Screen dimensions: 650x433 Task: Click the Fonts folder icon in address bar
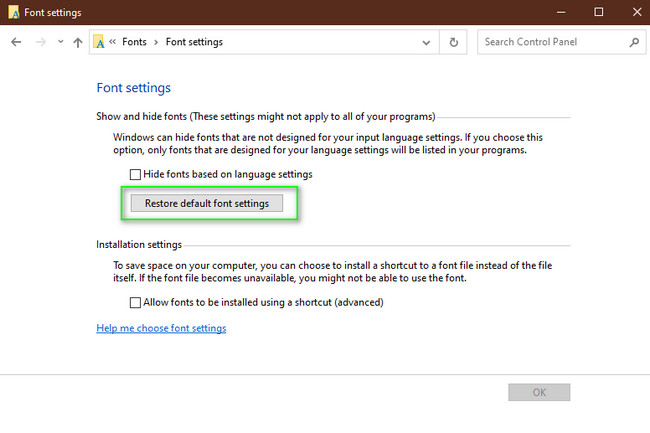pos(99,41)
